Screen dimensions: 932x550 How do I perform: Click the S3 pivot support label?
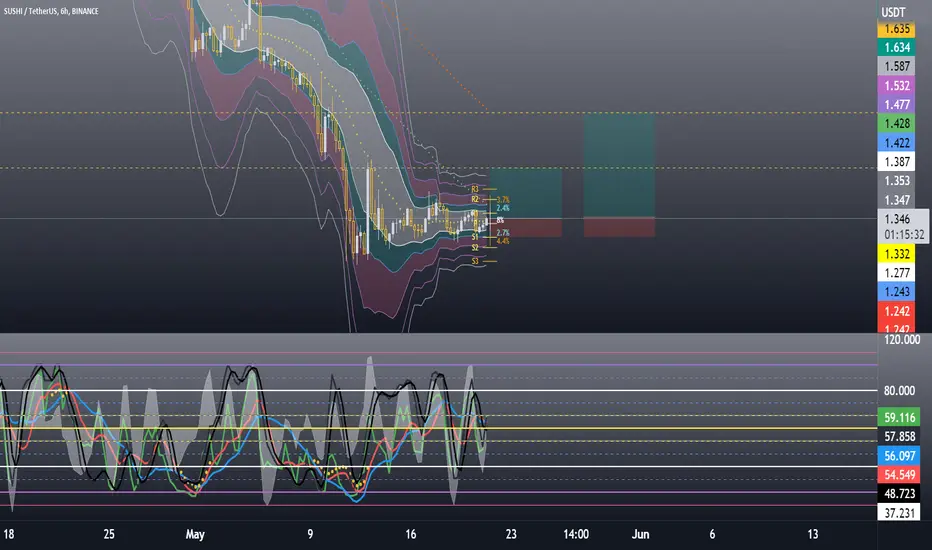(x=474, y=261)
